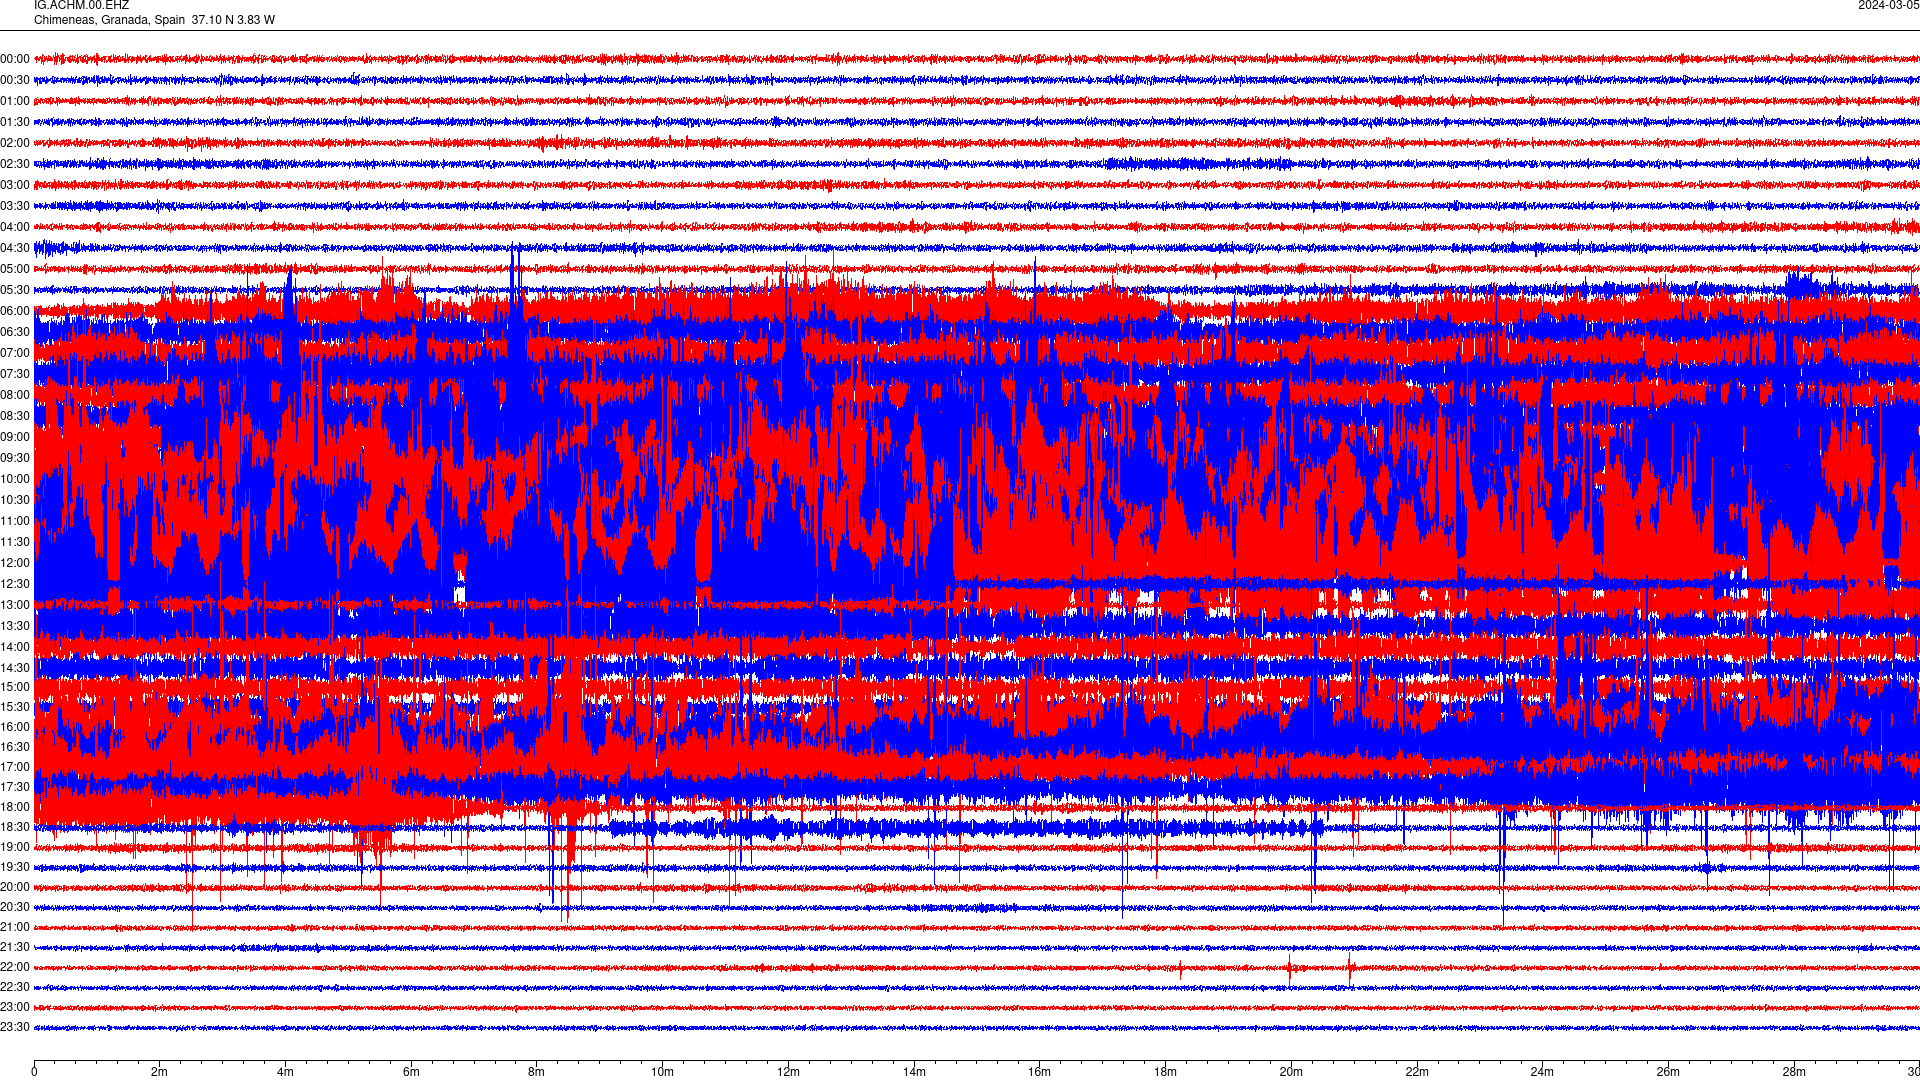Click the 28m mark on the time axis
1920x1080 pixels.
1794,1072
